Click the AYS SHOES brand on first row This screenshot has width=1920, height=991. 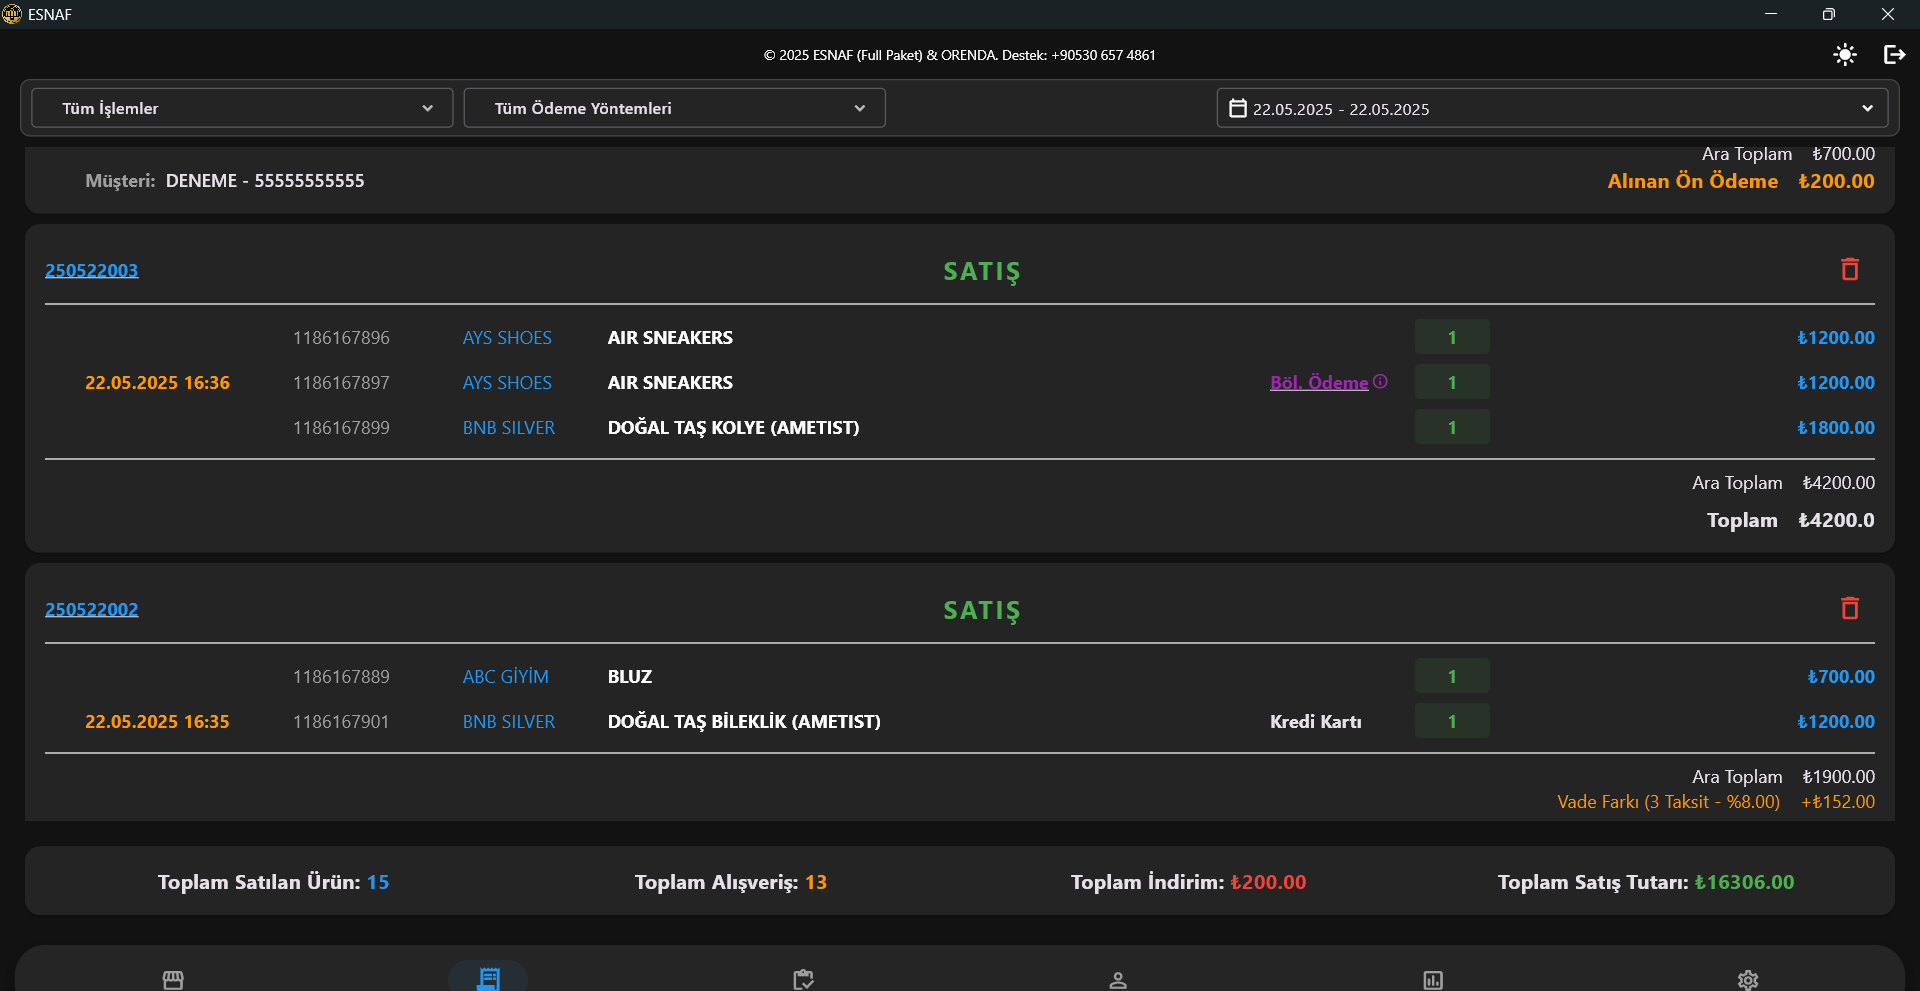coord(507,338)
